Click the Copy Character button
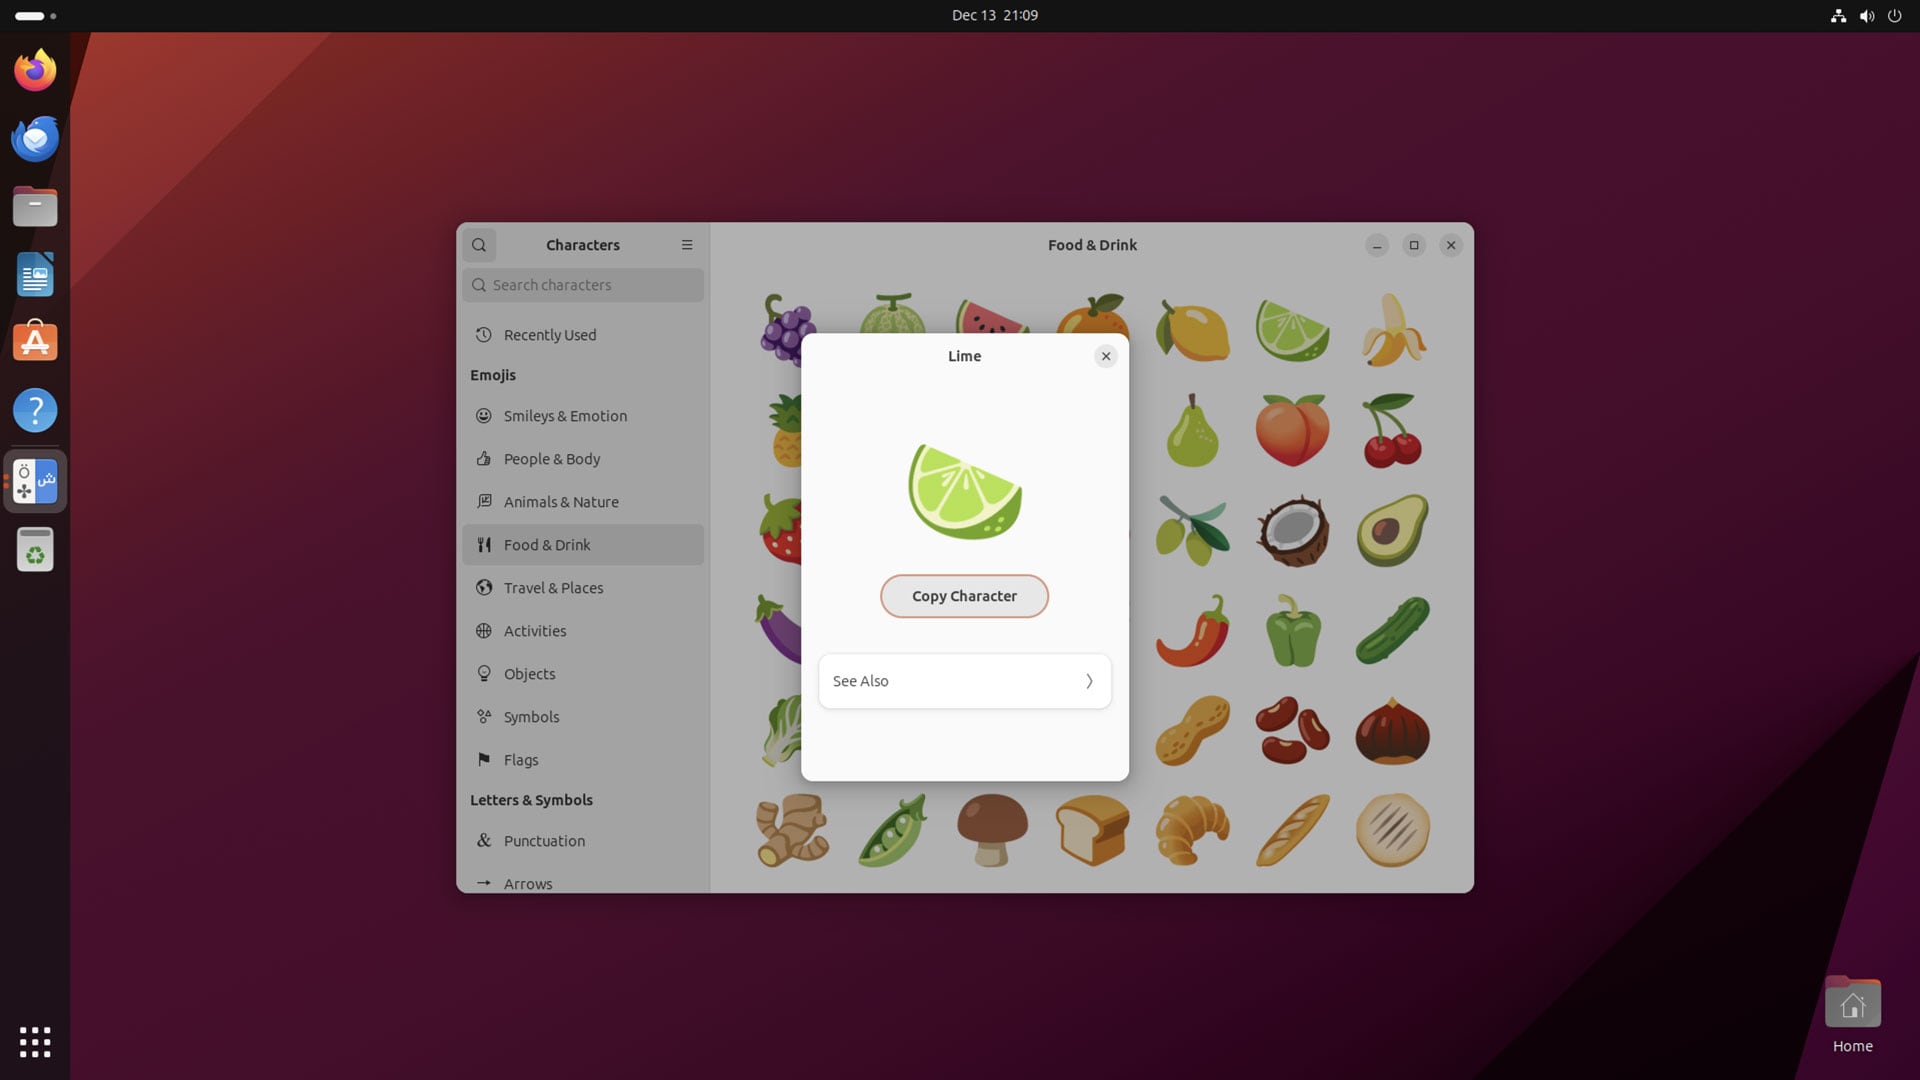 pyautogui.click(x=964, y=596)
